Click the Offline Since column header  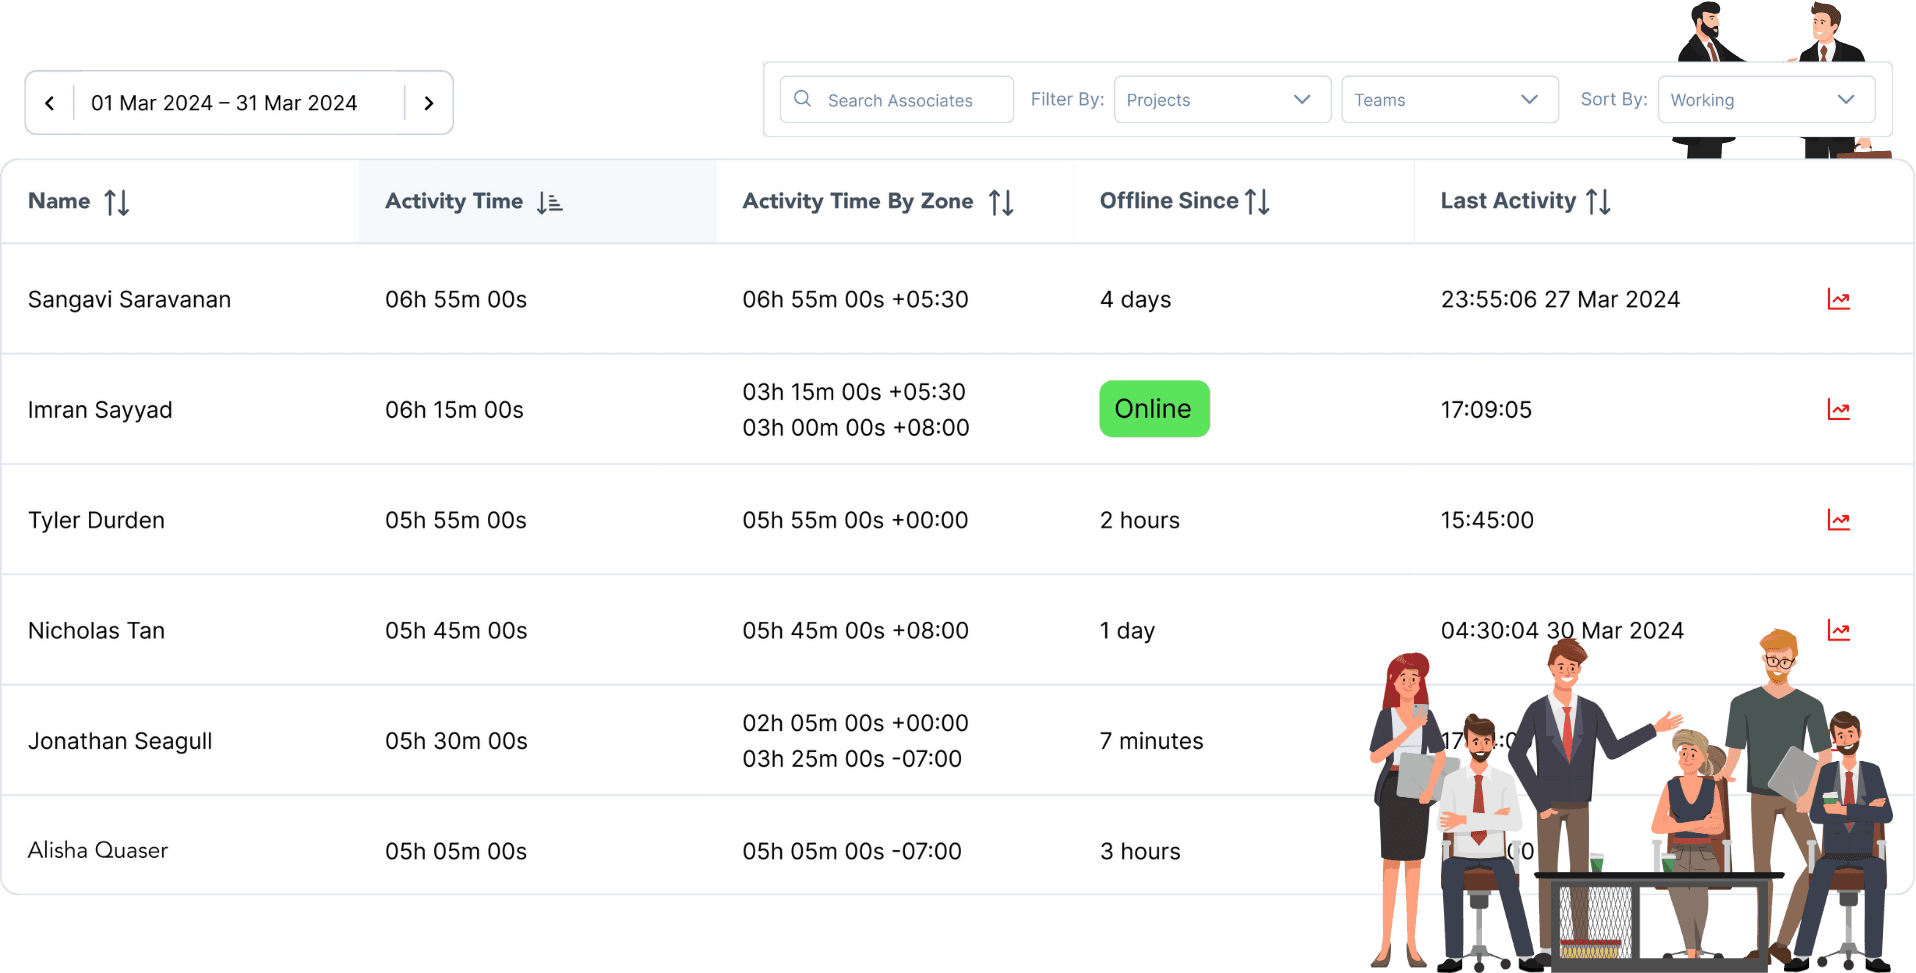(1243, 201)
